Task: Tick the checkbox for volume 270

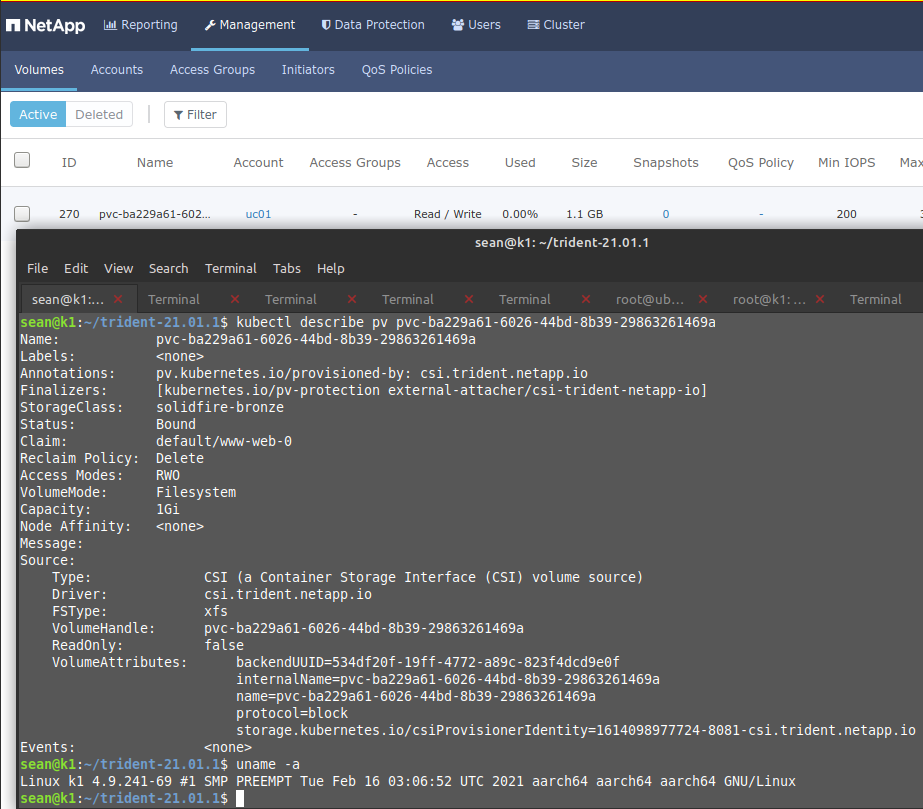Action: point(22,214)
